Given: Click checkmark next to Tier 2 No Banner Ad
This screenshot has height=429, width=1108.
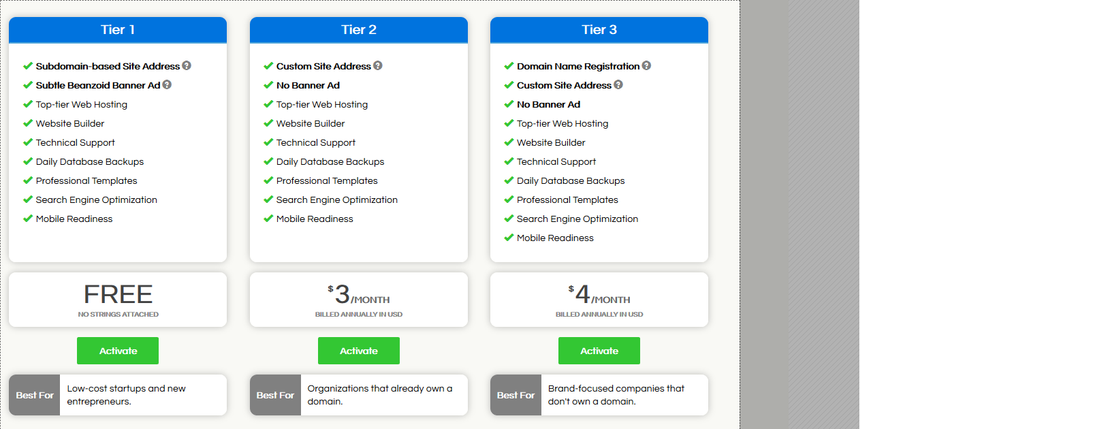Looking at the screenshot, I should pyautogui.click(x=268, y=85).
